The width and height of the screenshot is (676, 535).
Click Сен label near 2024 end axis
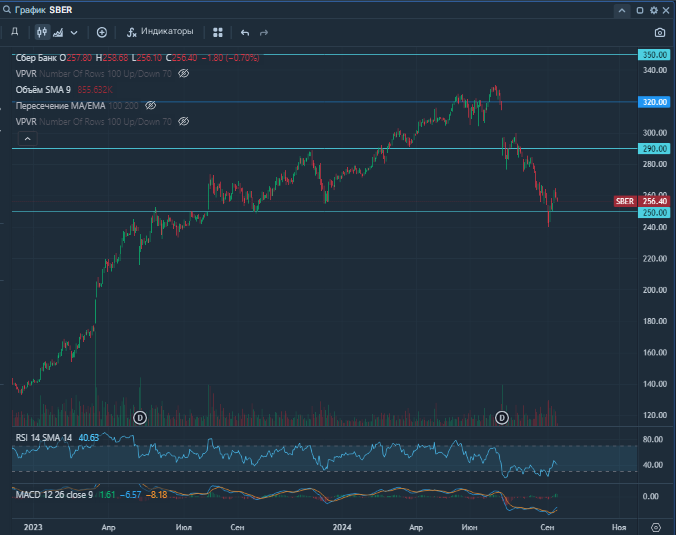547,527
